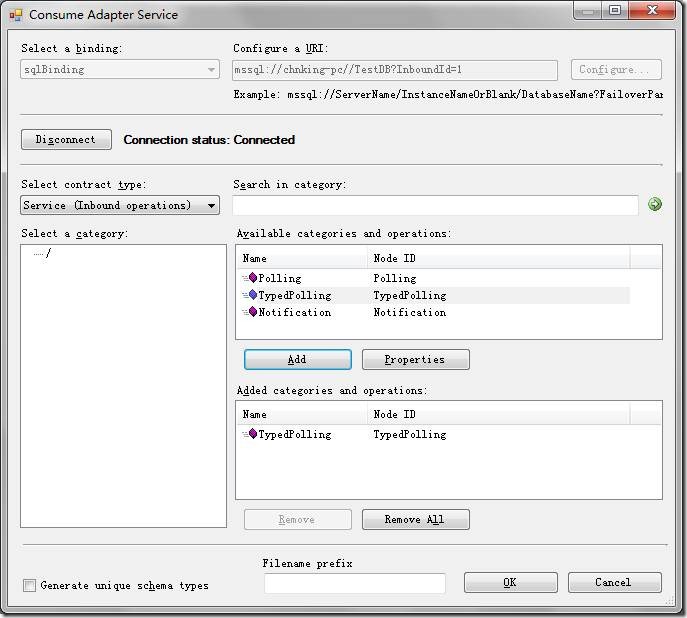This screenshot has width=687, height=618.
Task: Click the example mssql URI text
Action: pos(448,94)
